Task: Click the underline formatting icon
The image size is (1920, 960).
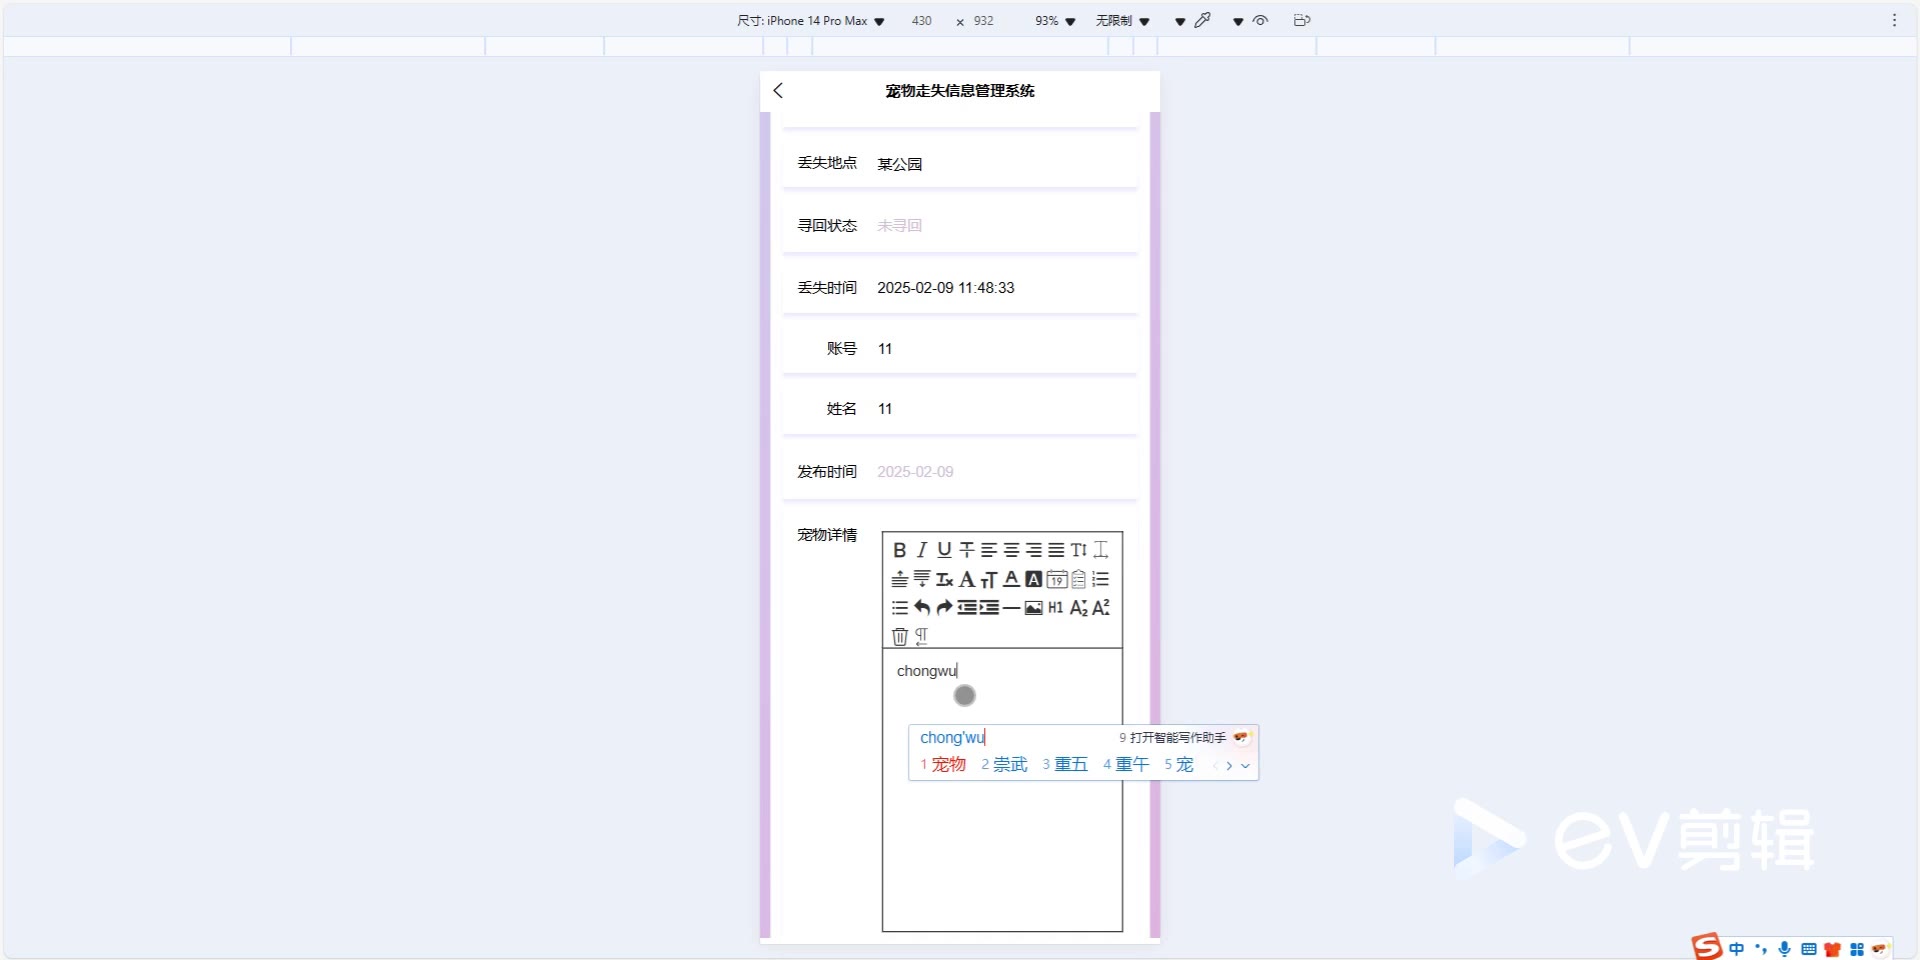Action: [944, 550]
